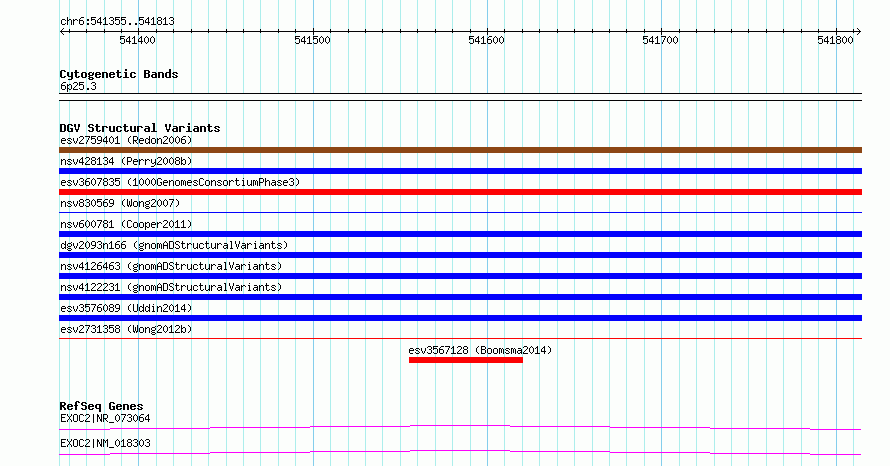Screen dimensions: 890x466
Task: Click the 541800 ruler position label
Action: (x=835, y=40)
